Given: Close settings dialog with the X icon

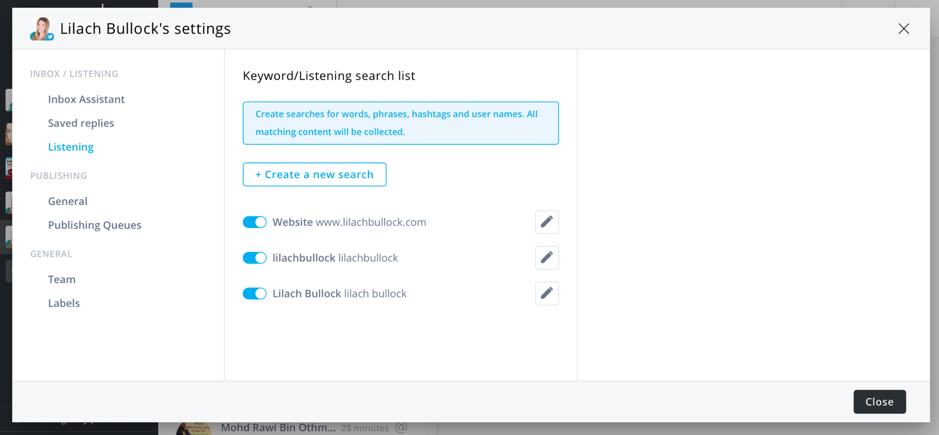Looking at the screenshot, I should 904,28.
